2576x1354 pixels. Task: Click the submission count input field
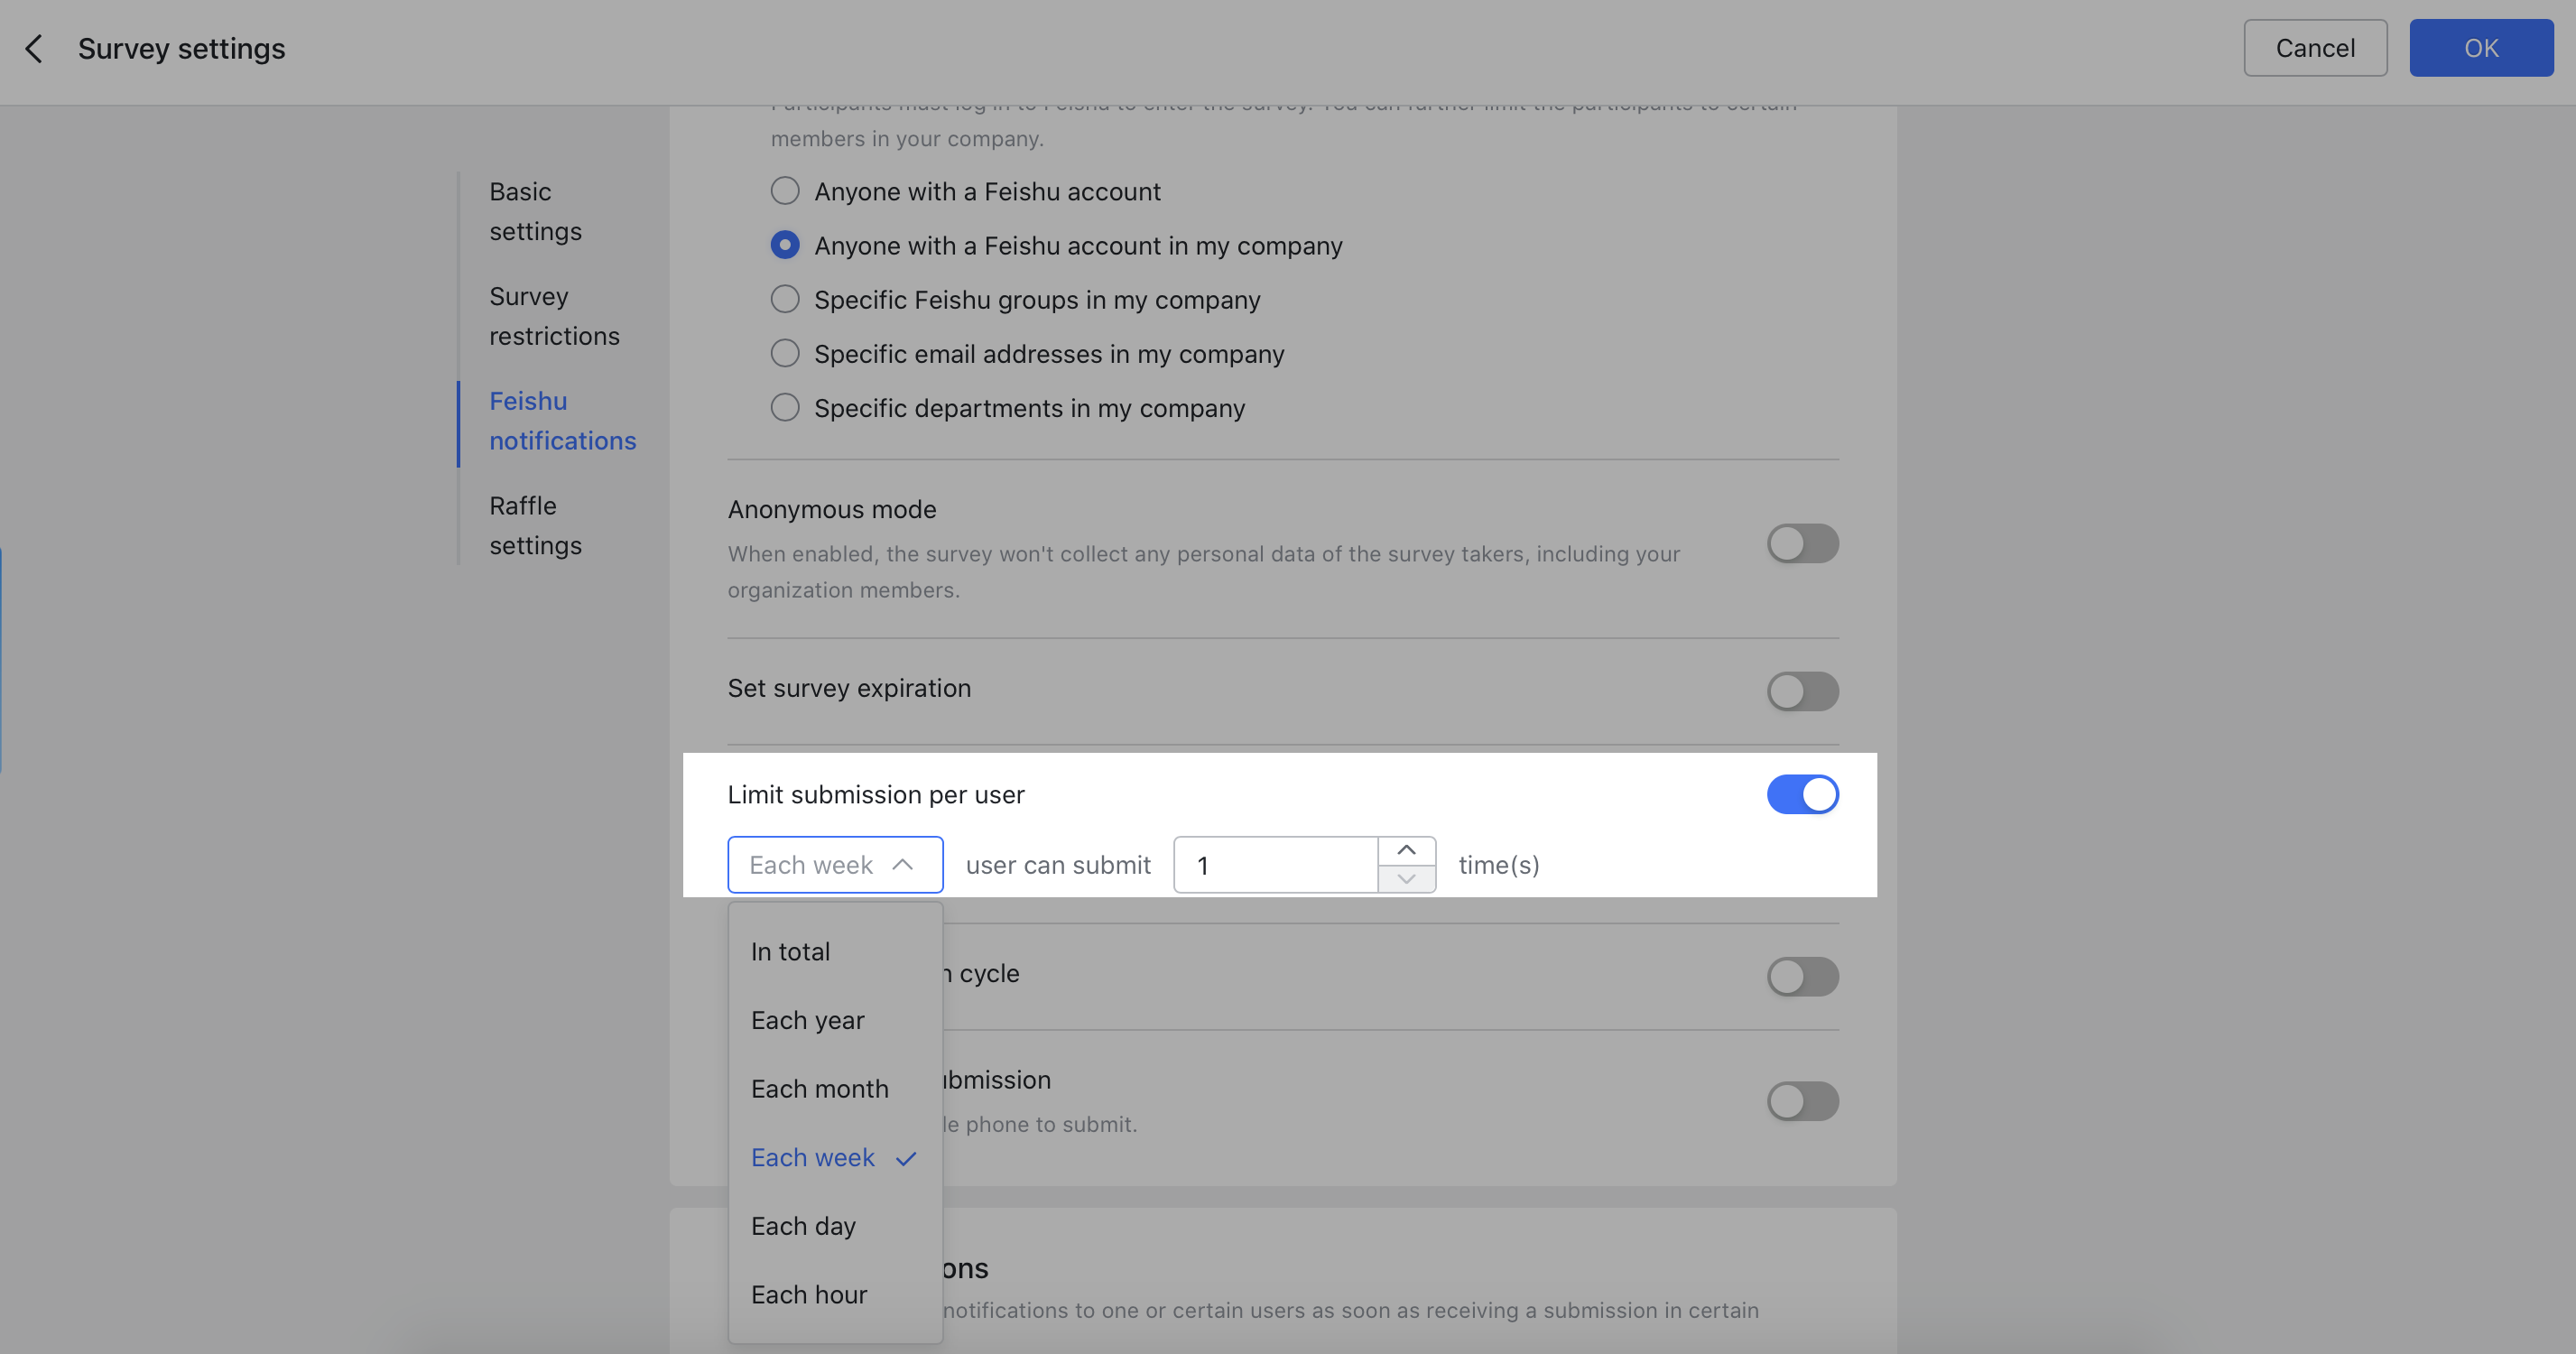(1275, 864)
